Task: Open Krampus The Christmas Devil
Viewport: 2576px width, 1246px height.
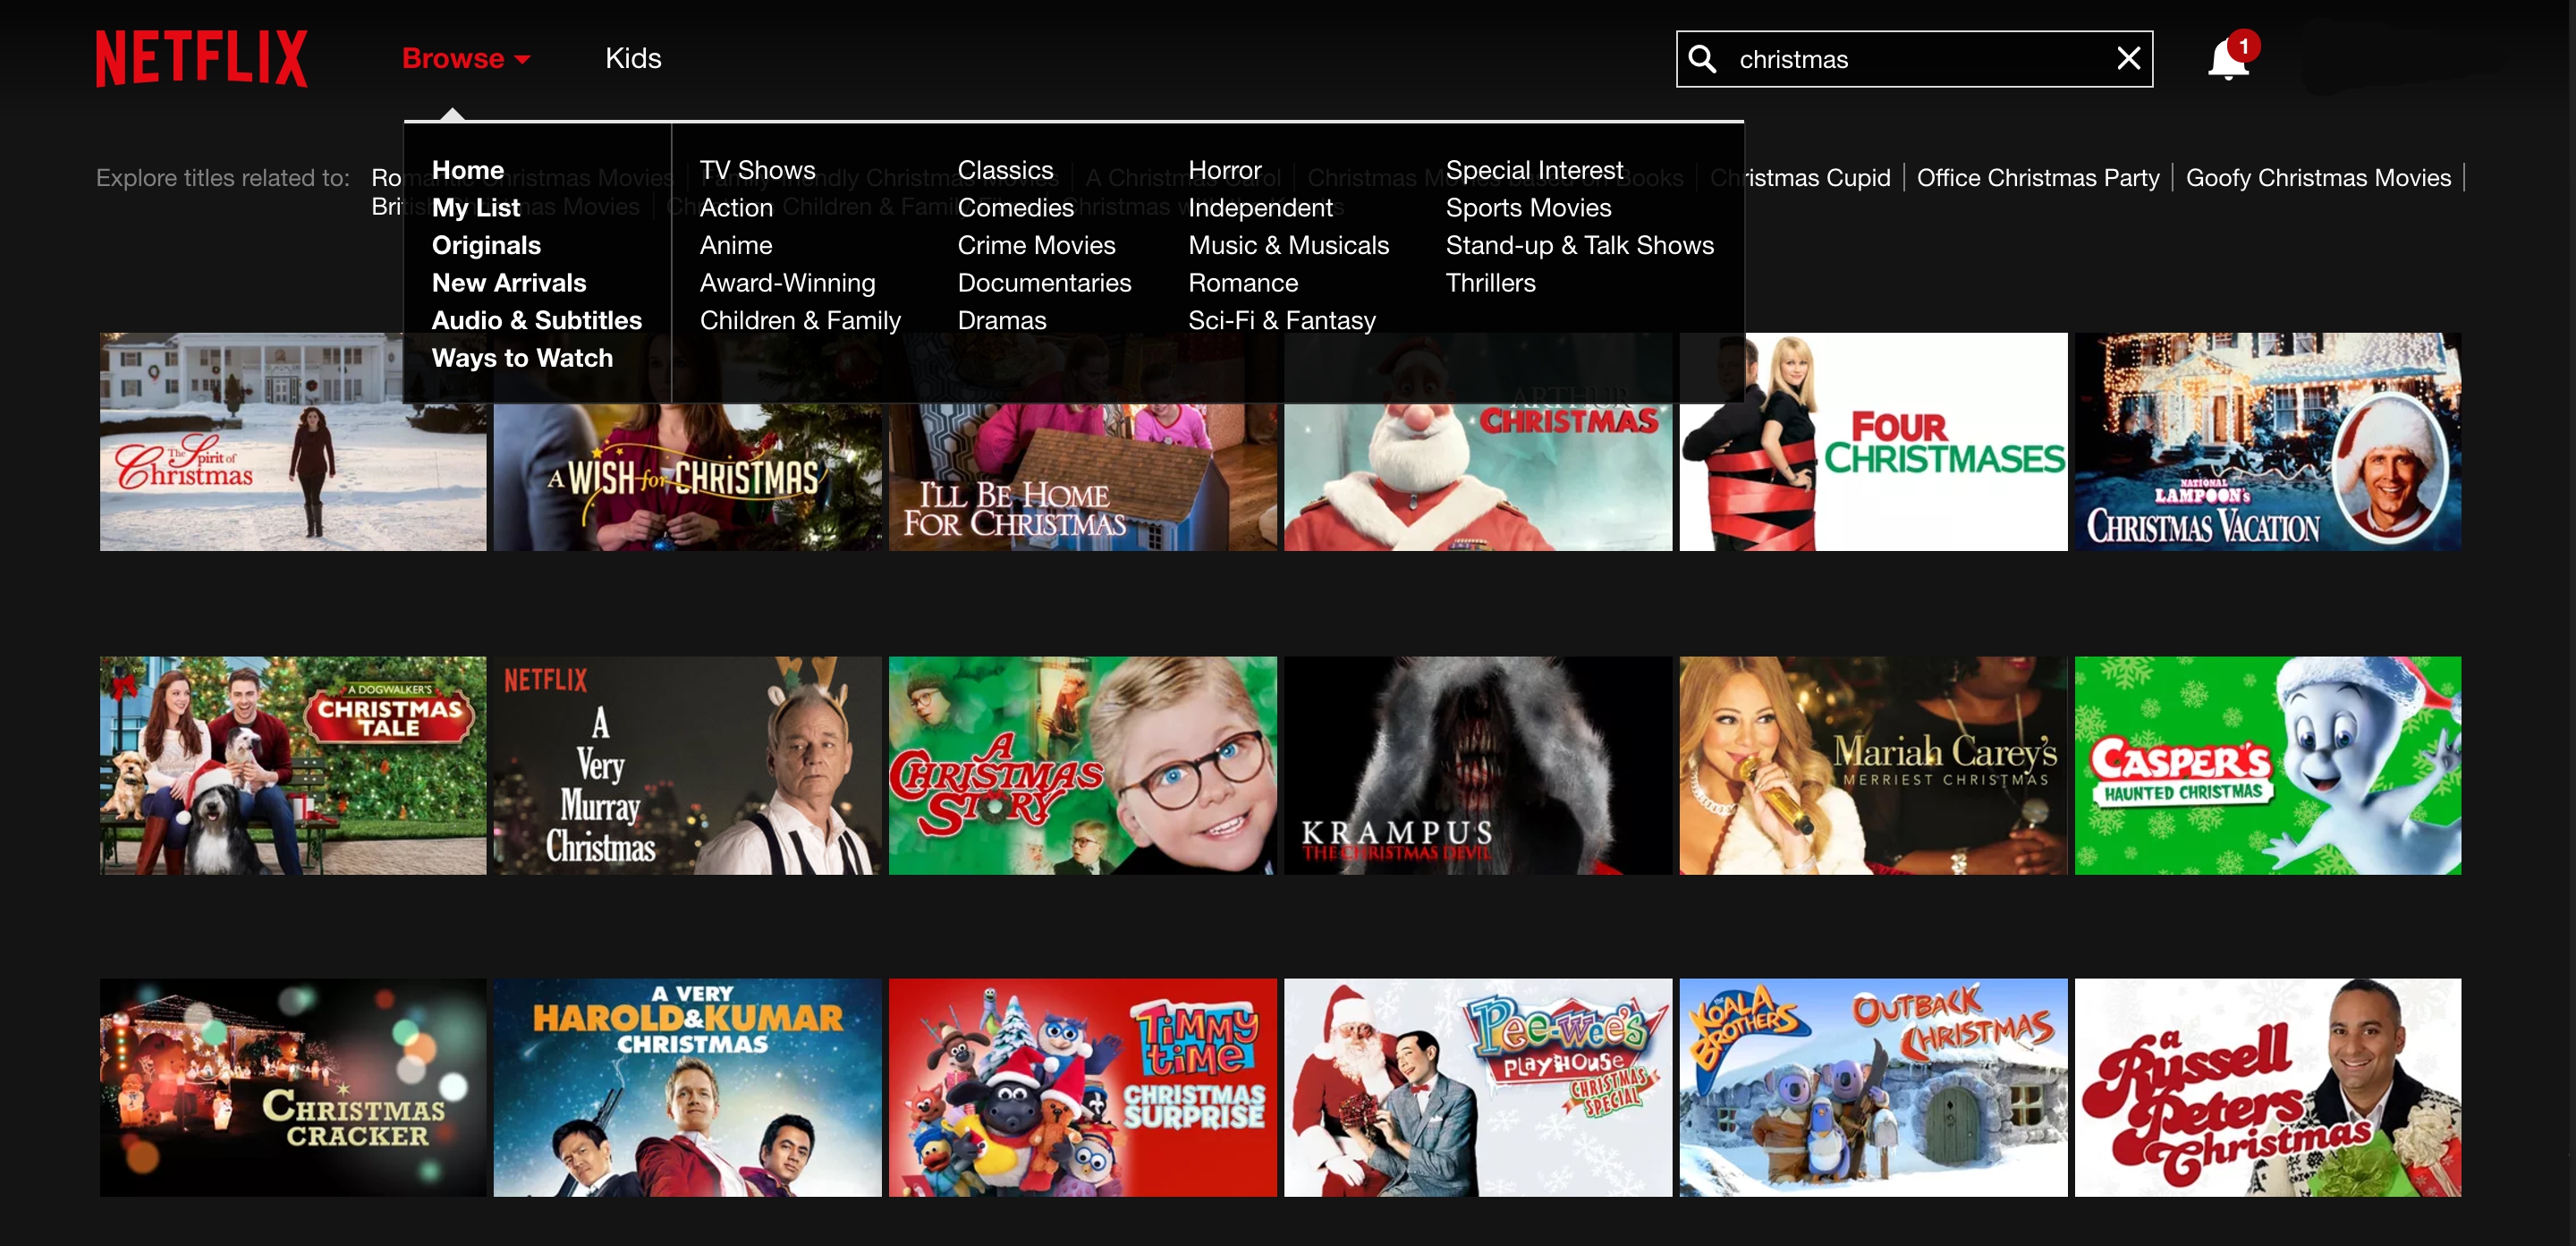Action: coord(1478,765)
